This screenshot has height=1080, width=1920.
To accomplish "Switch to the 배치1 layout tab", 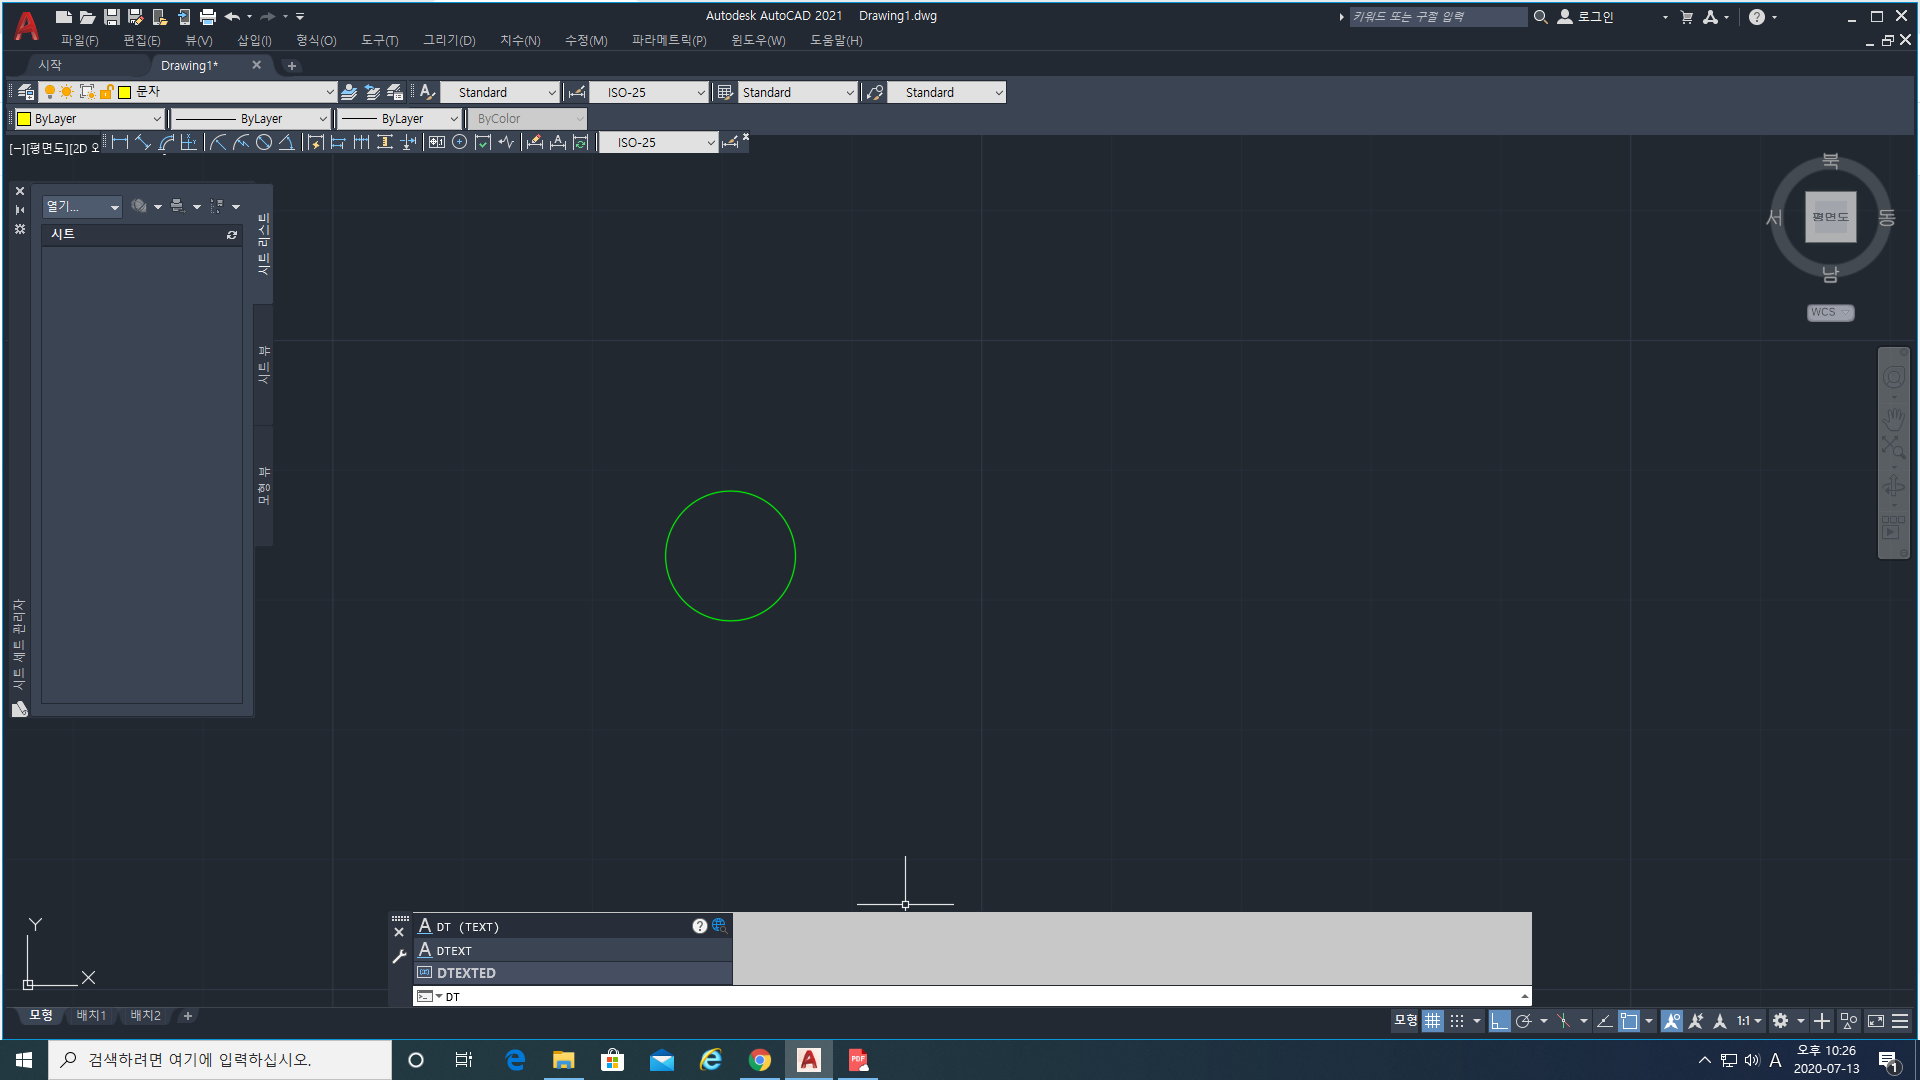I will 91,1015.
